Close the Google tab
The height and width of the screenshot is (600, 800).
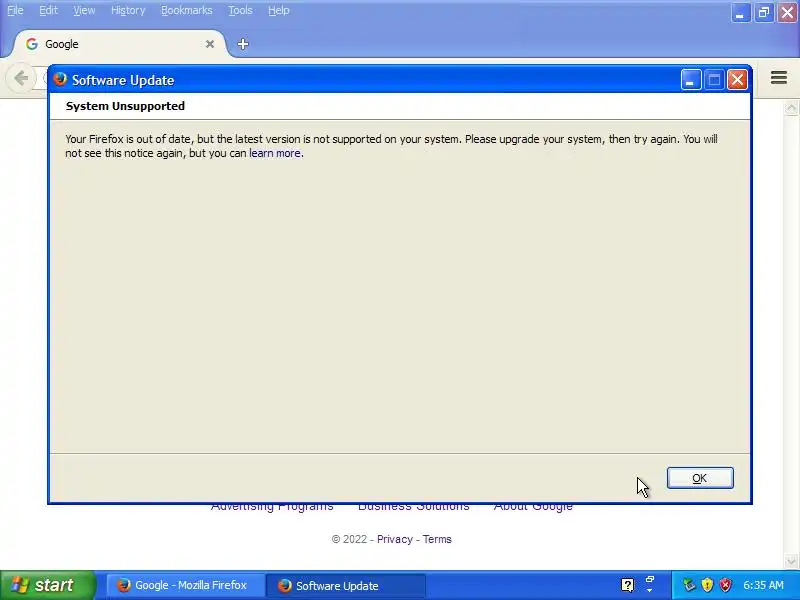tap(210, 44)
